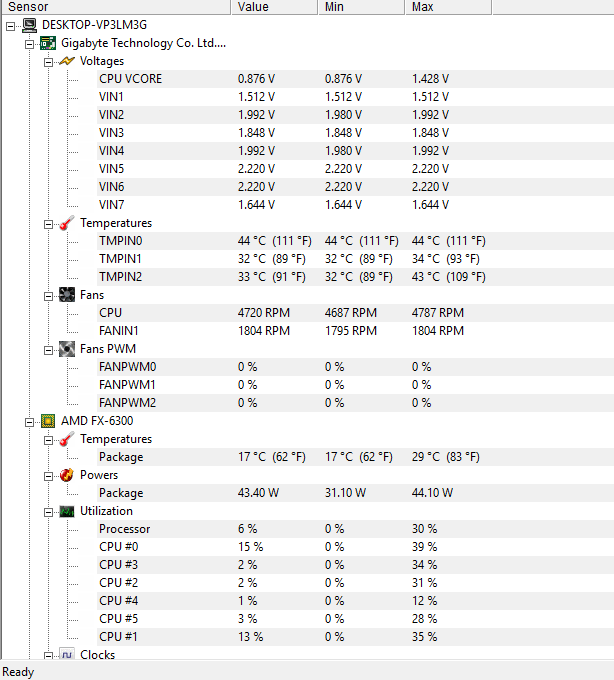Click the Max column header
This screenshot has width=614, height=680.
(x=448, y=7)
